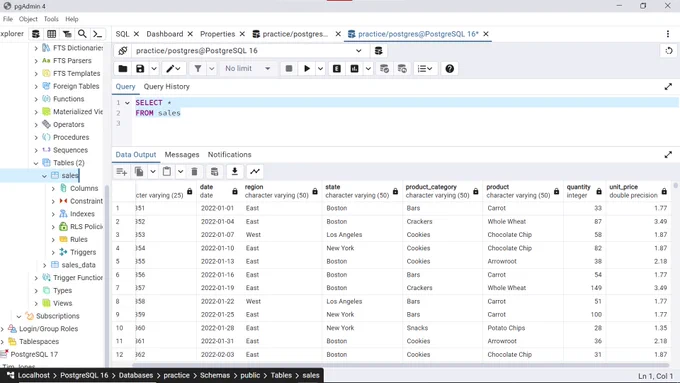Copy selected rows in data output
The image size is (680, 383).
[139, 172]
